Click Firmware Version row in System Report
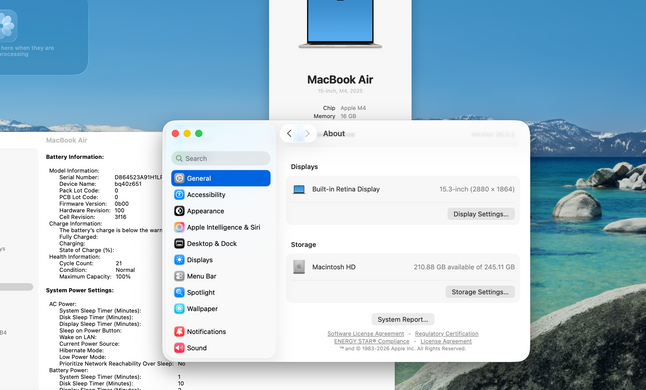This screenshot has width=646, height=390. [x=94, y=203]
